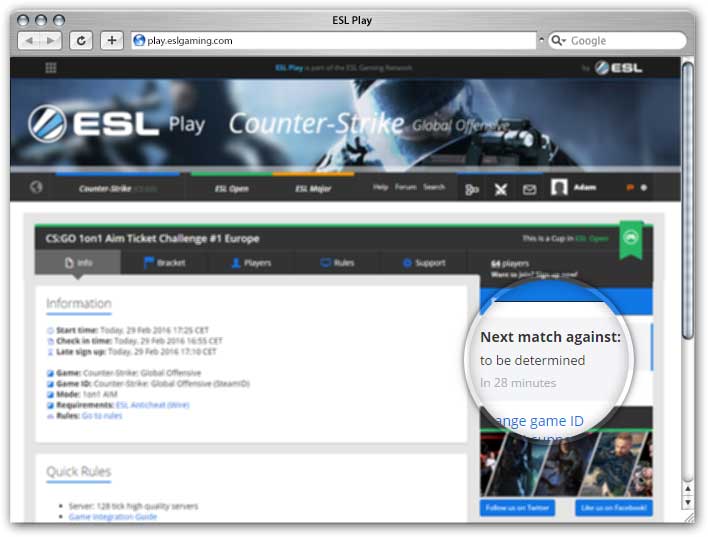Open the Counter-Strike navigation menu

118,188
